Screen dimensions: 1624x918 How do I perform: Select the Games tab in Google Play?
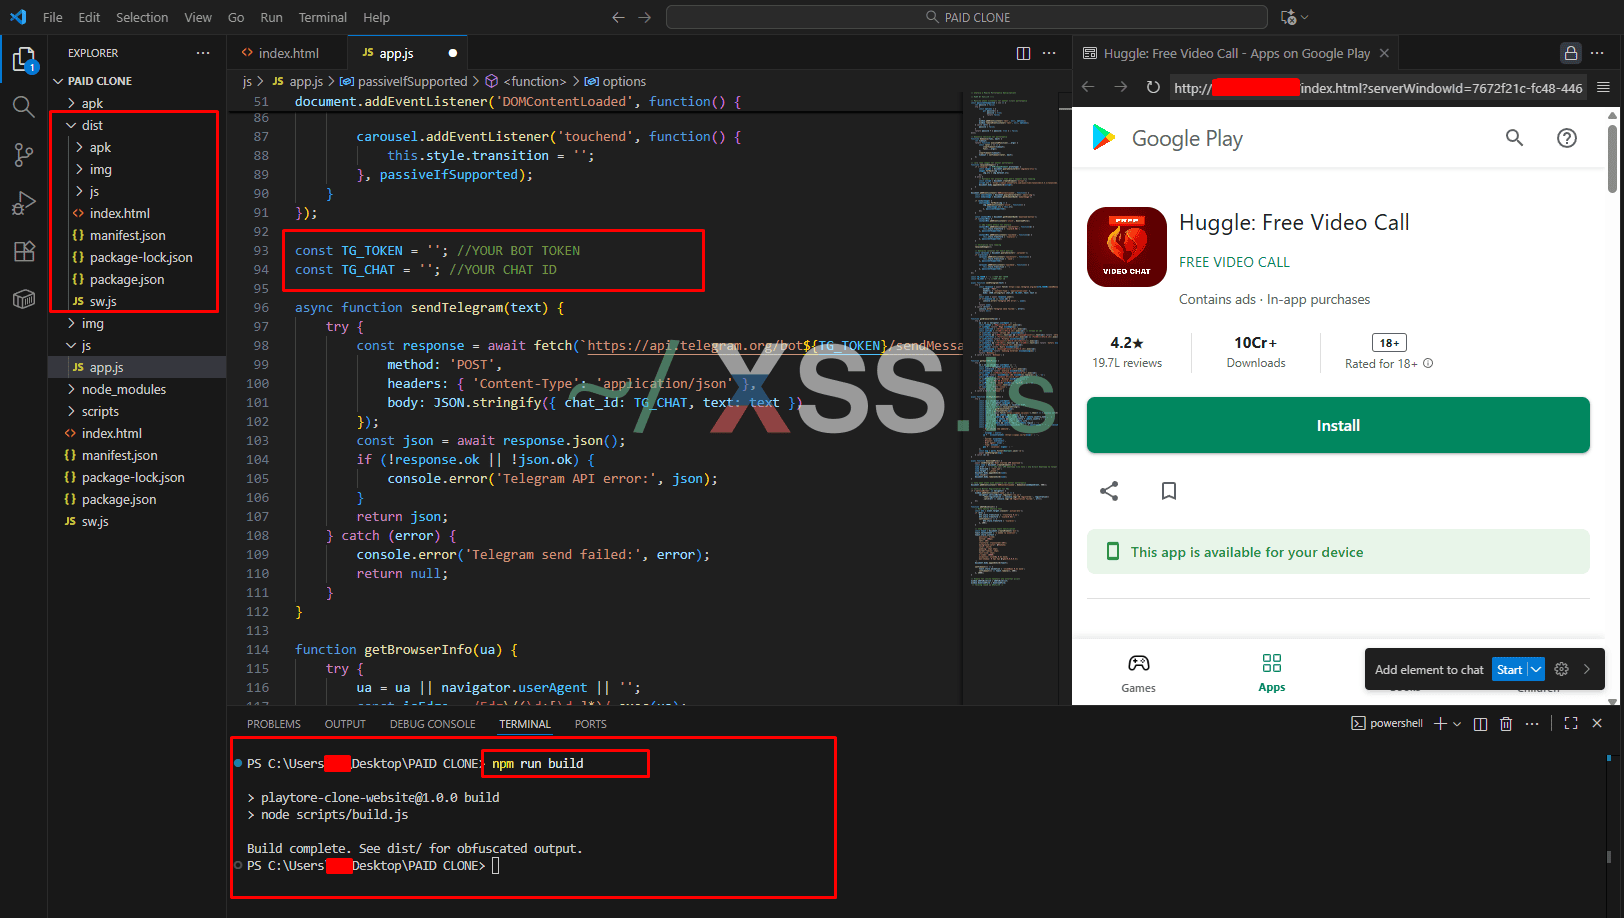[x=1138, y=673]
